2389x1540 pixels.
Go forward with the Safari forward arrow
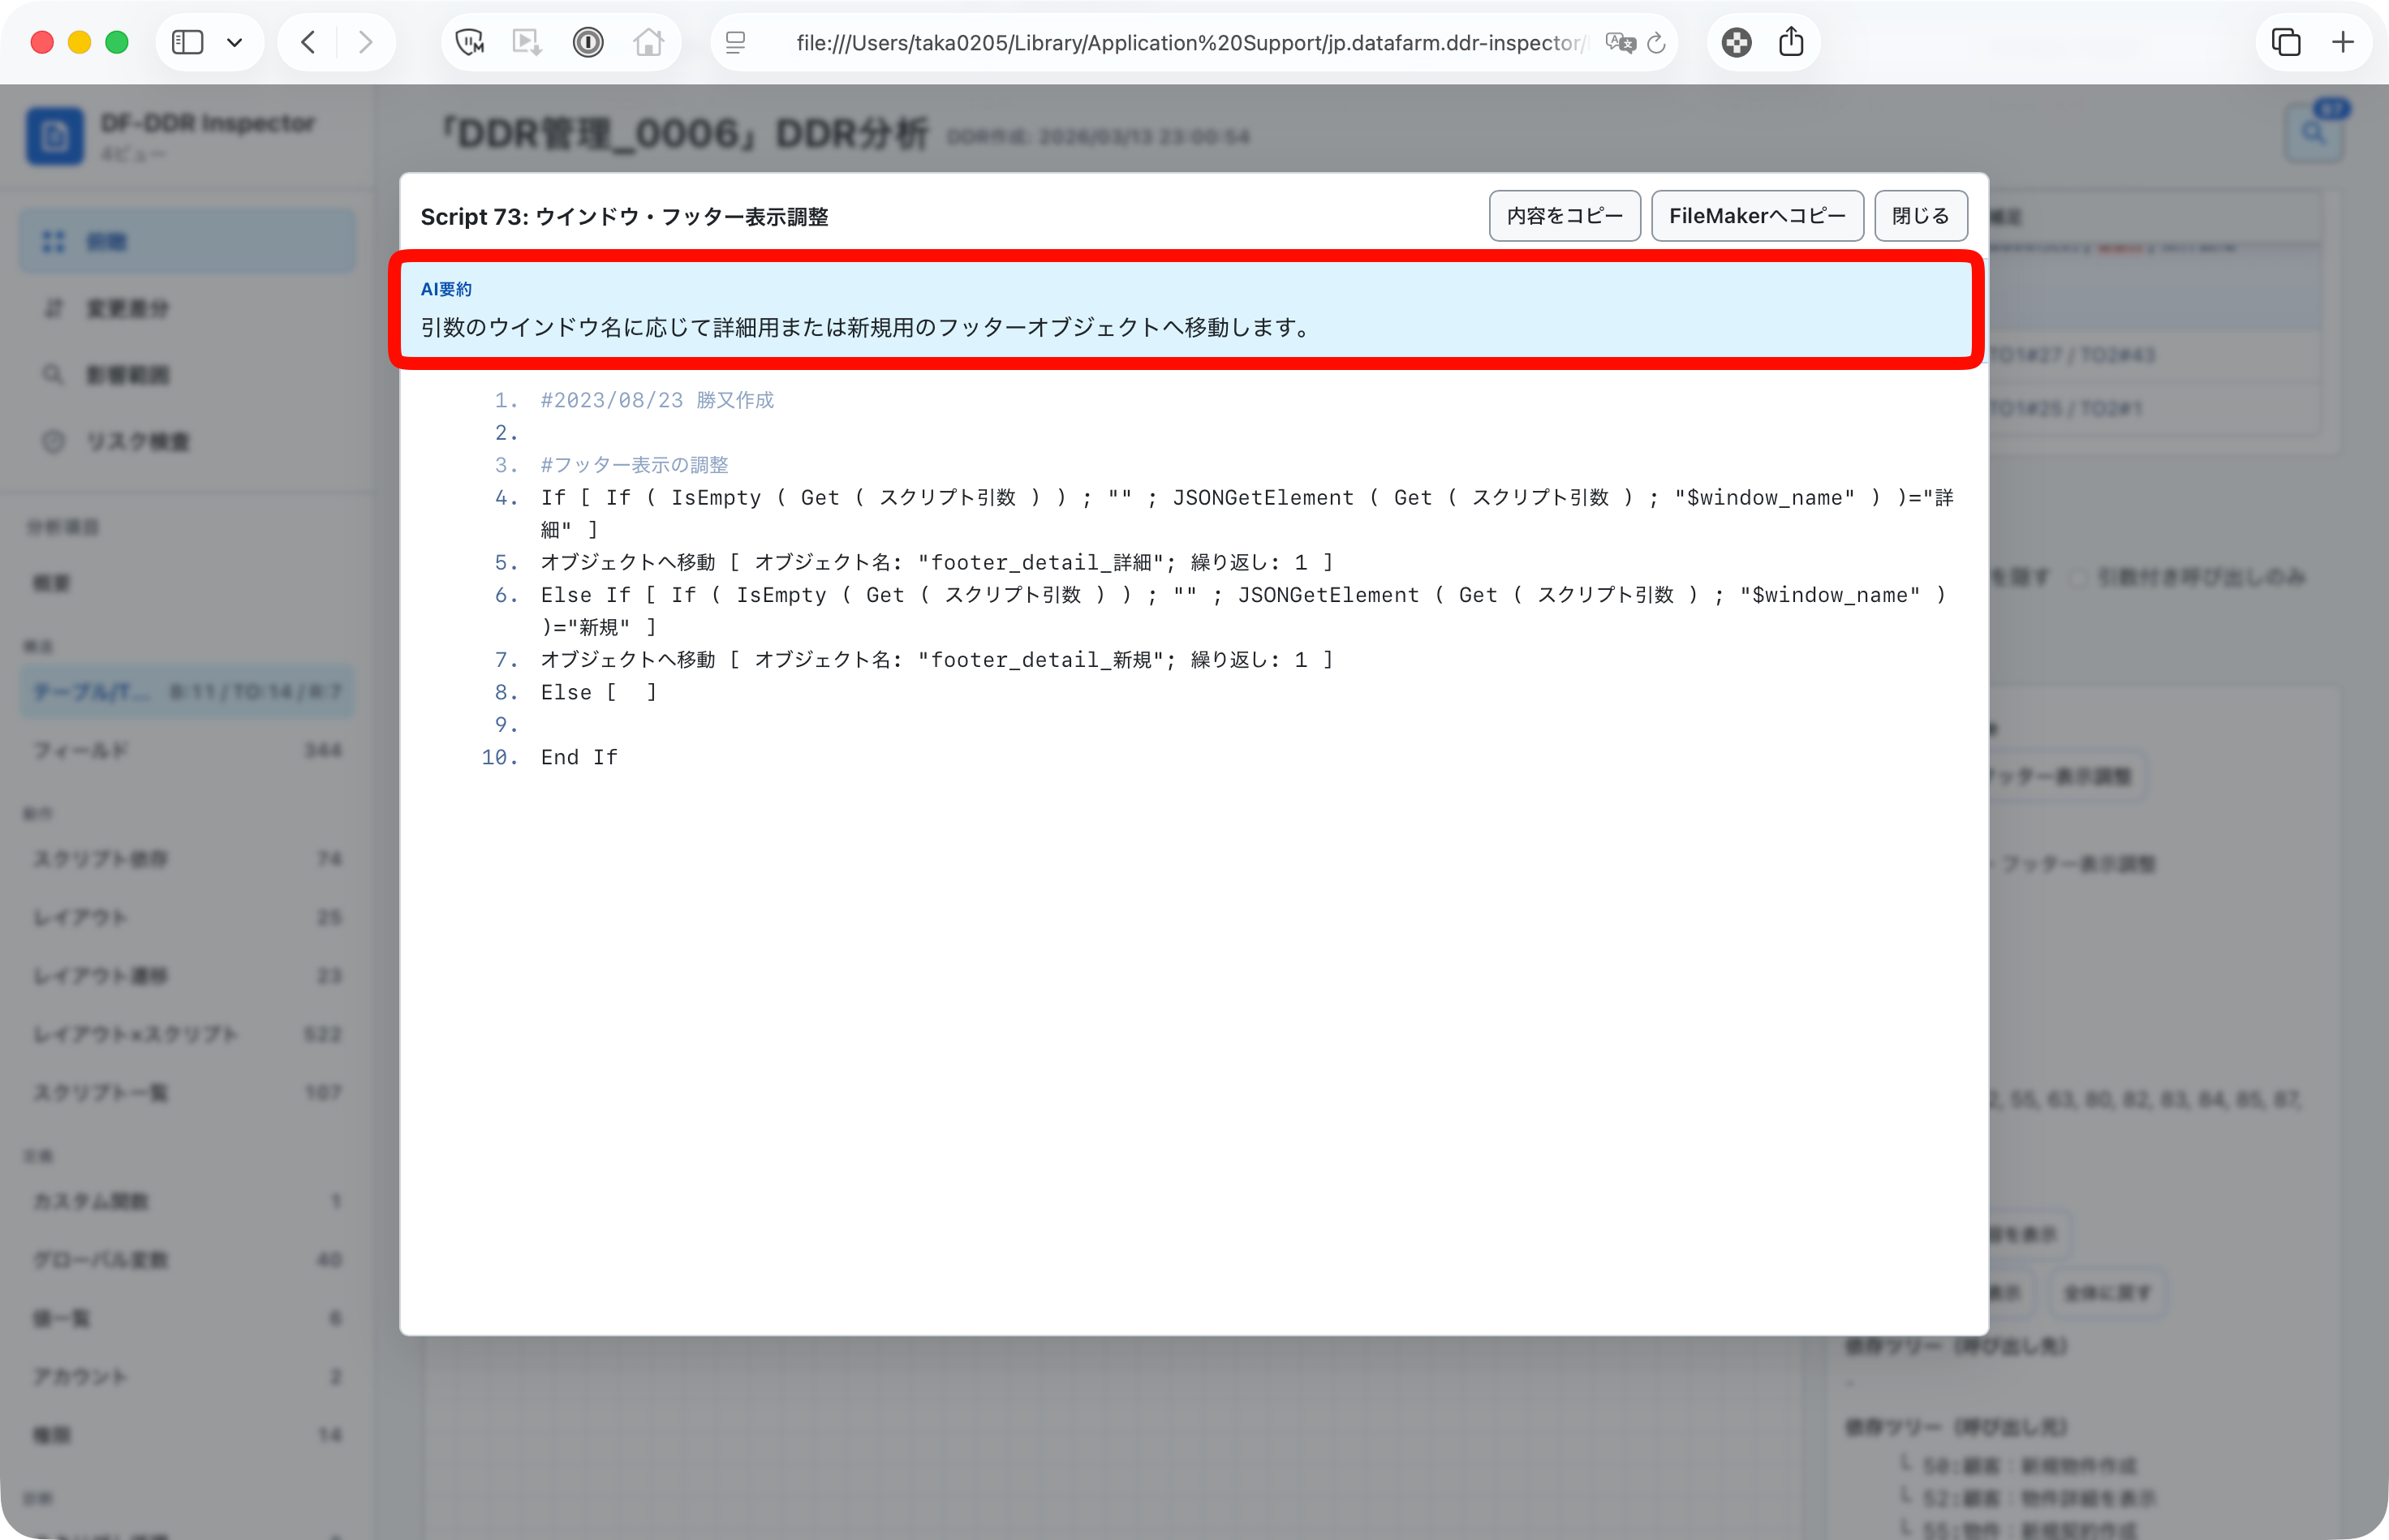coord(365,42)
